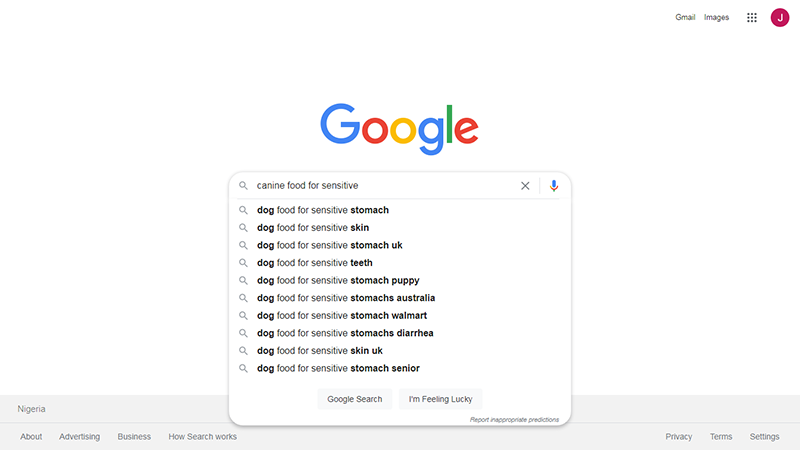
Task: Open Google Images link
Action: click(716, 17)
